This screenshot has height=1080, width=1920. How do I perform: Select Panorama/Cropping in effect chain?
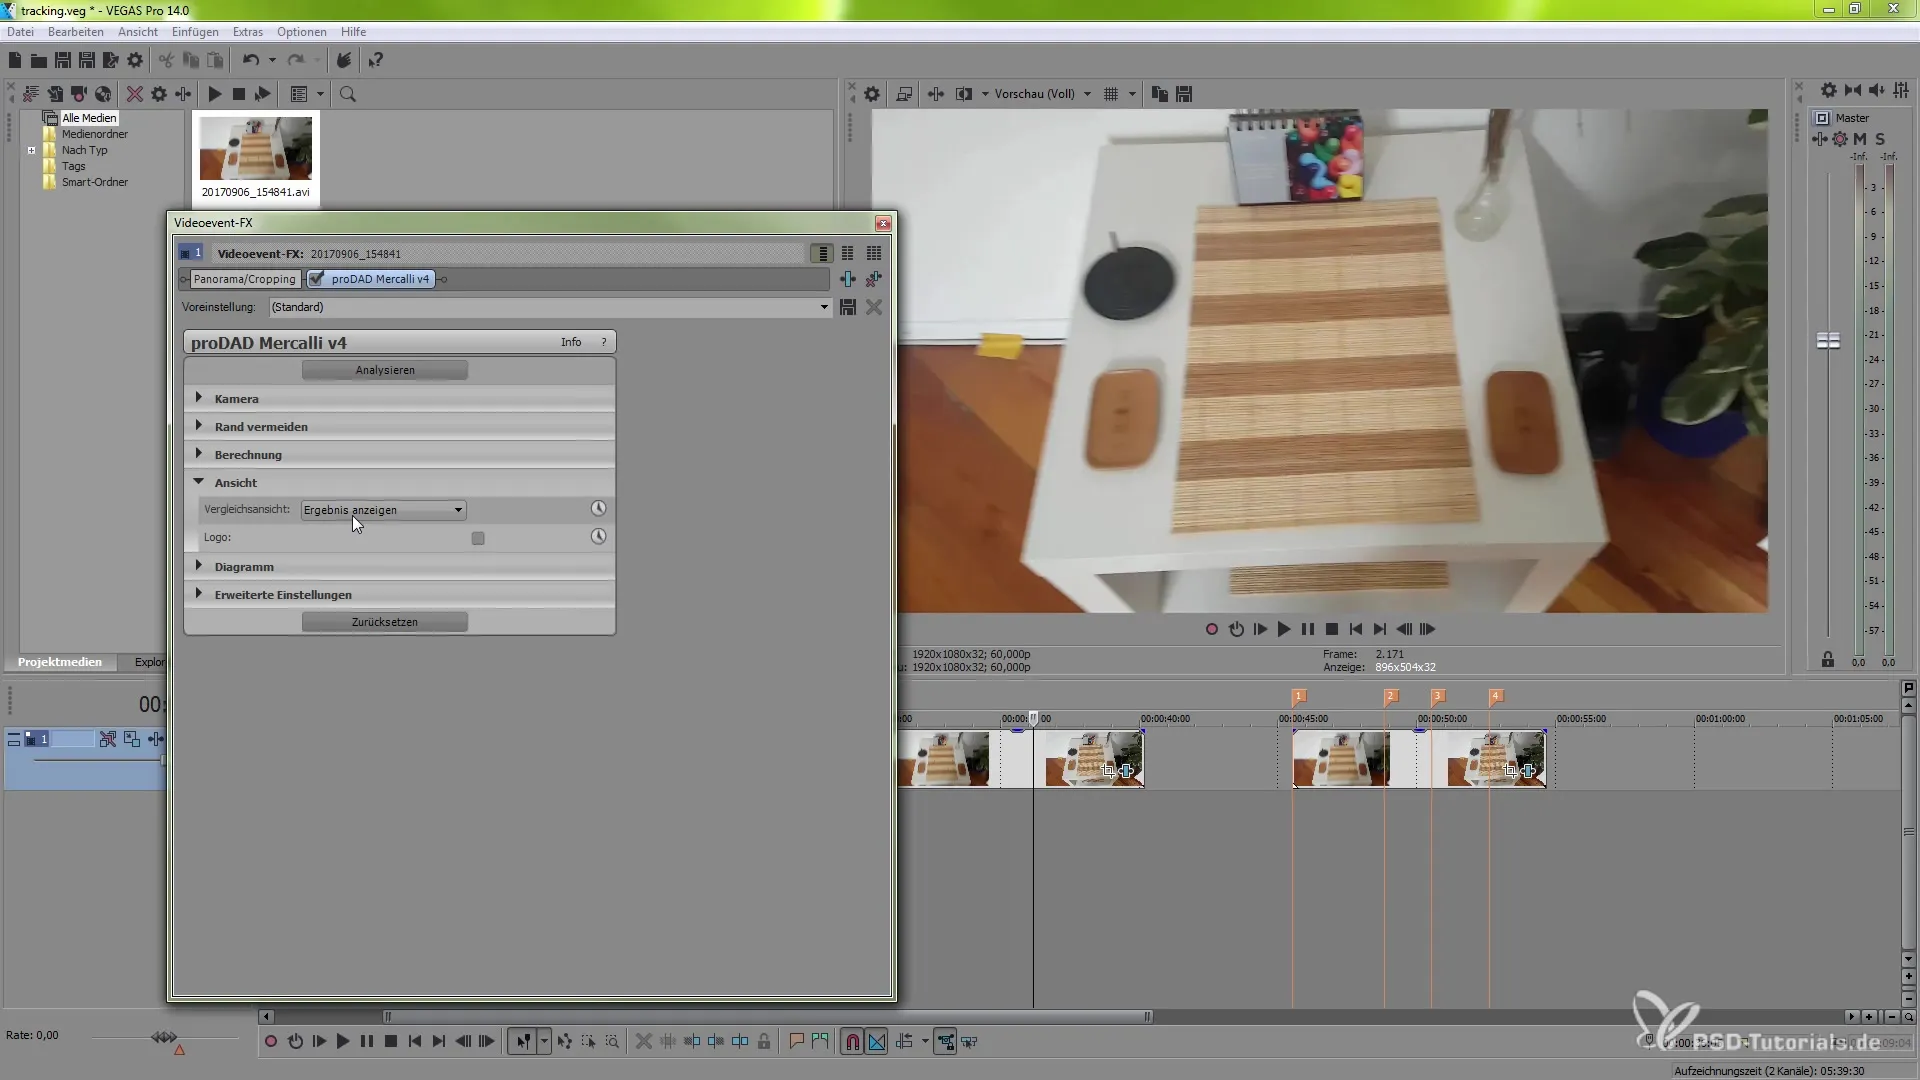tap(244, 279)
